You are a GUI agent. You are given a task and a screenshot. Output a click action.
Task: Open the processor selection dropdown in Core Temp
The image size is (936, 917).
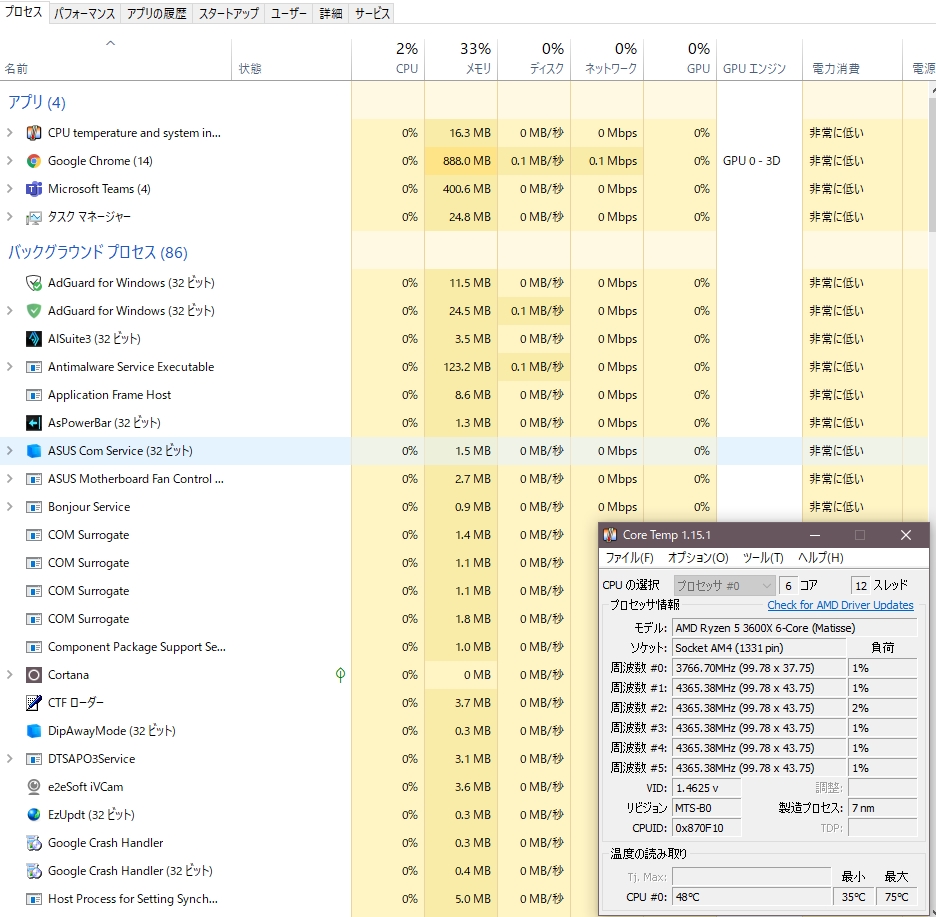724,585
